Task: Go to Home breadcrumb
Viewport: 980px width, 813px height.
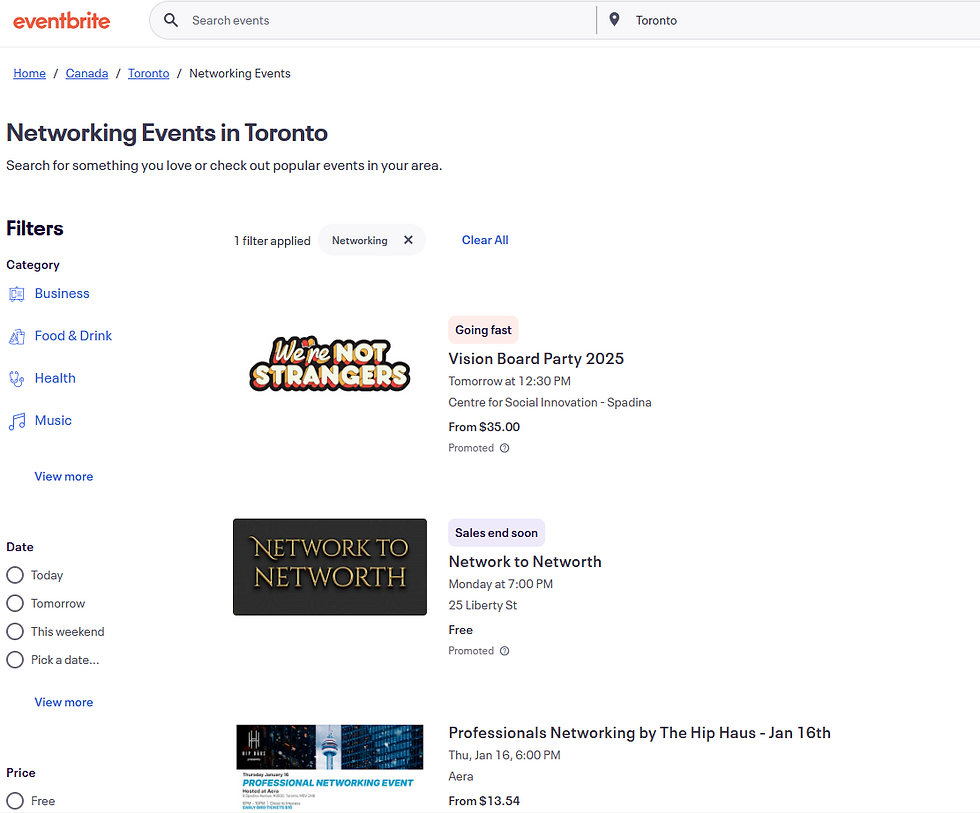Action: pyautogui.click(x=29, y=73)
